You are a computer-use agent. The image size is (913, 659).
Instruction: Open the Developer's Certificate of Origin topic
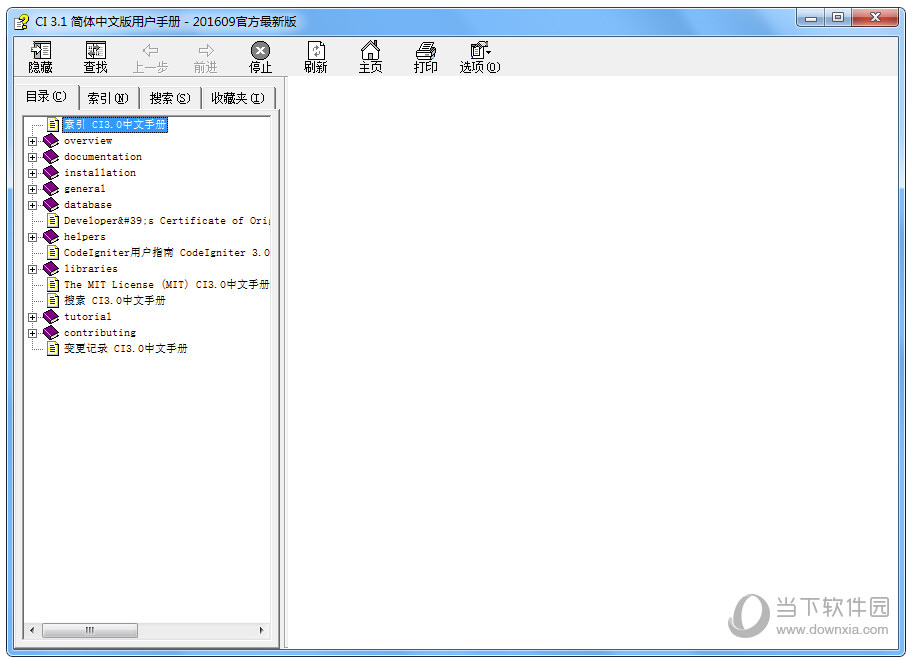[167, 221]
